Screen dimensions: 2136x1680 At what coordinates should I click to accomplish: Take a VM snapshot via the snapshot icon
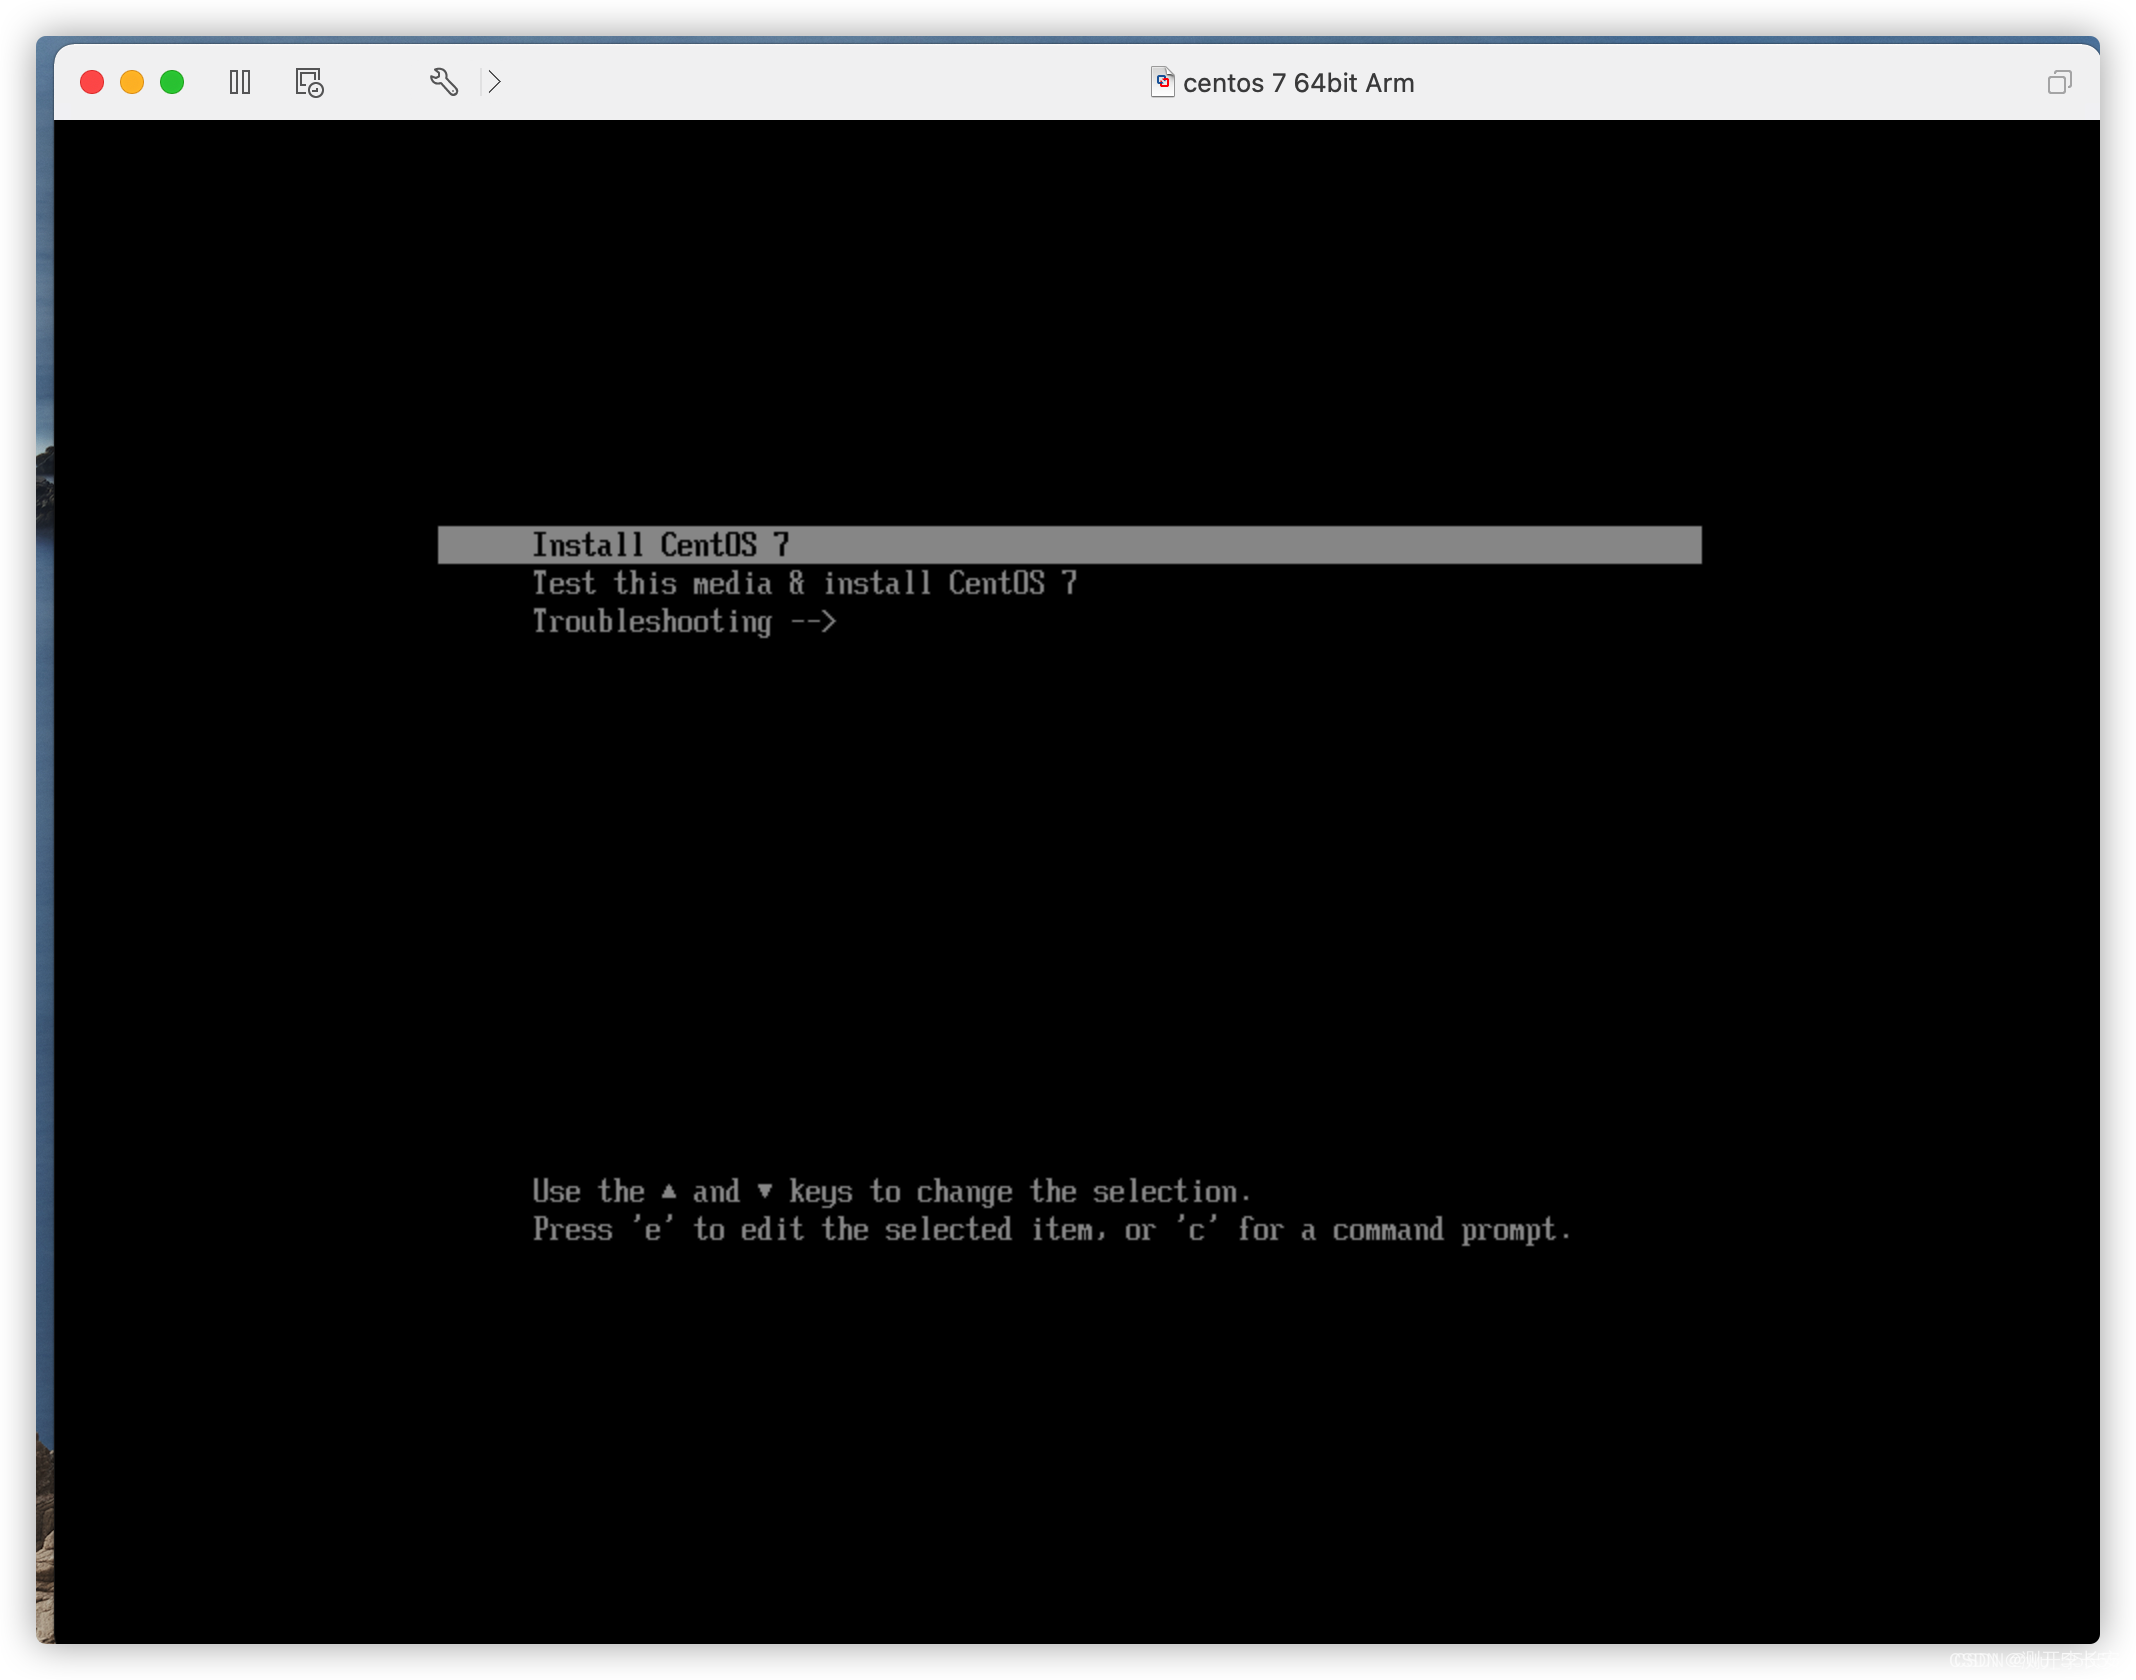pyautogui.click(x=309, y=82)
